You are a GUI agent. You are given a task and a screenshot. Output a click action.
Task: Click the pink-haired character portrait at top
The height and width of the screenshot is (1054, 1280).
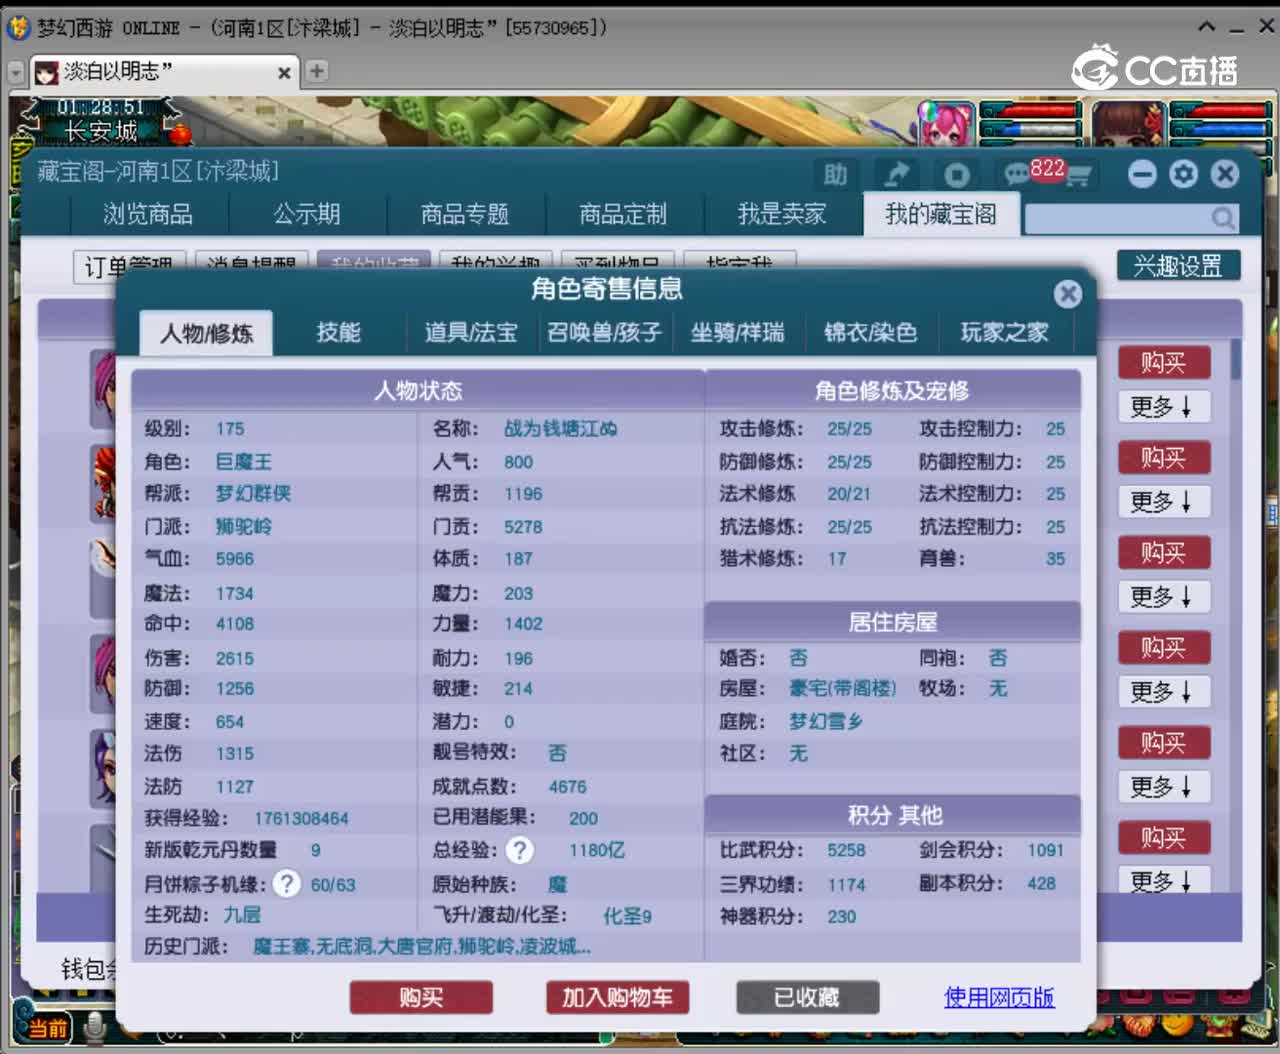(944, 124)
